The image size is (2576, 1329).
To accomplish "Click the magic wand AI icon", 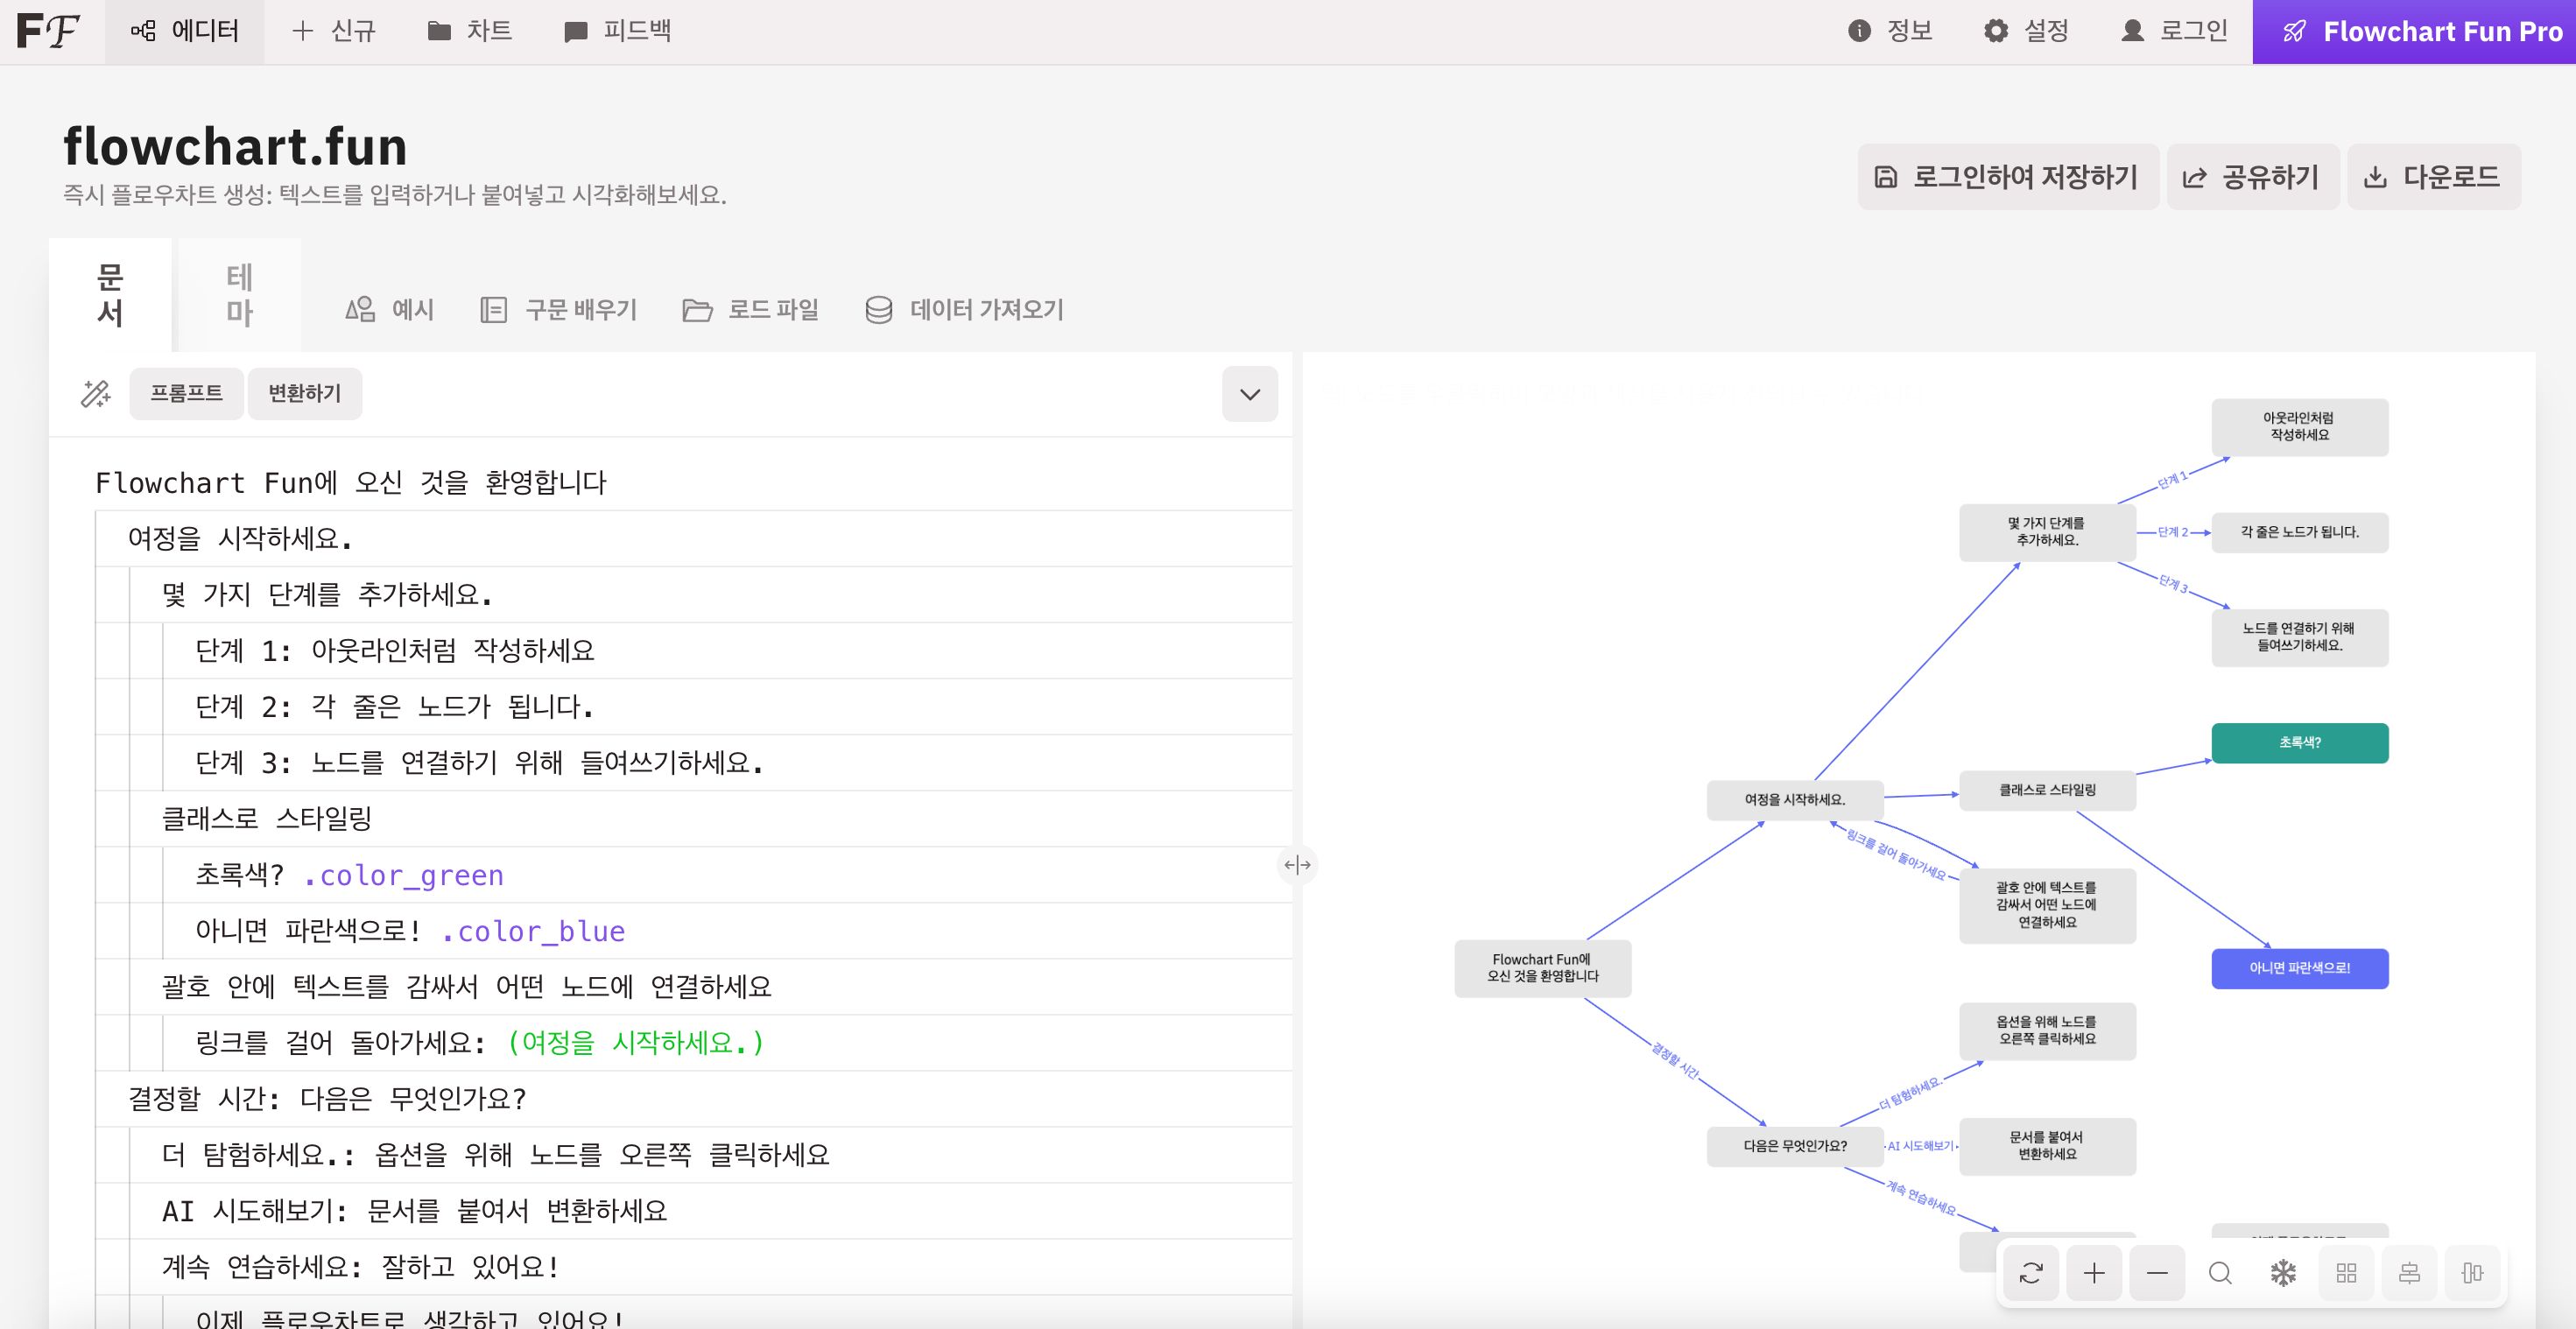I will point(96,393).
